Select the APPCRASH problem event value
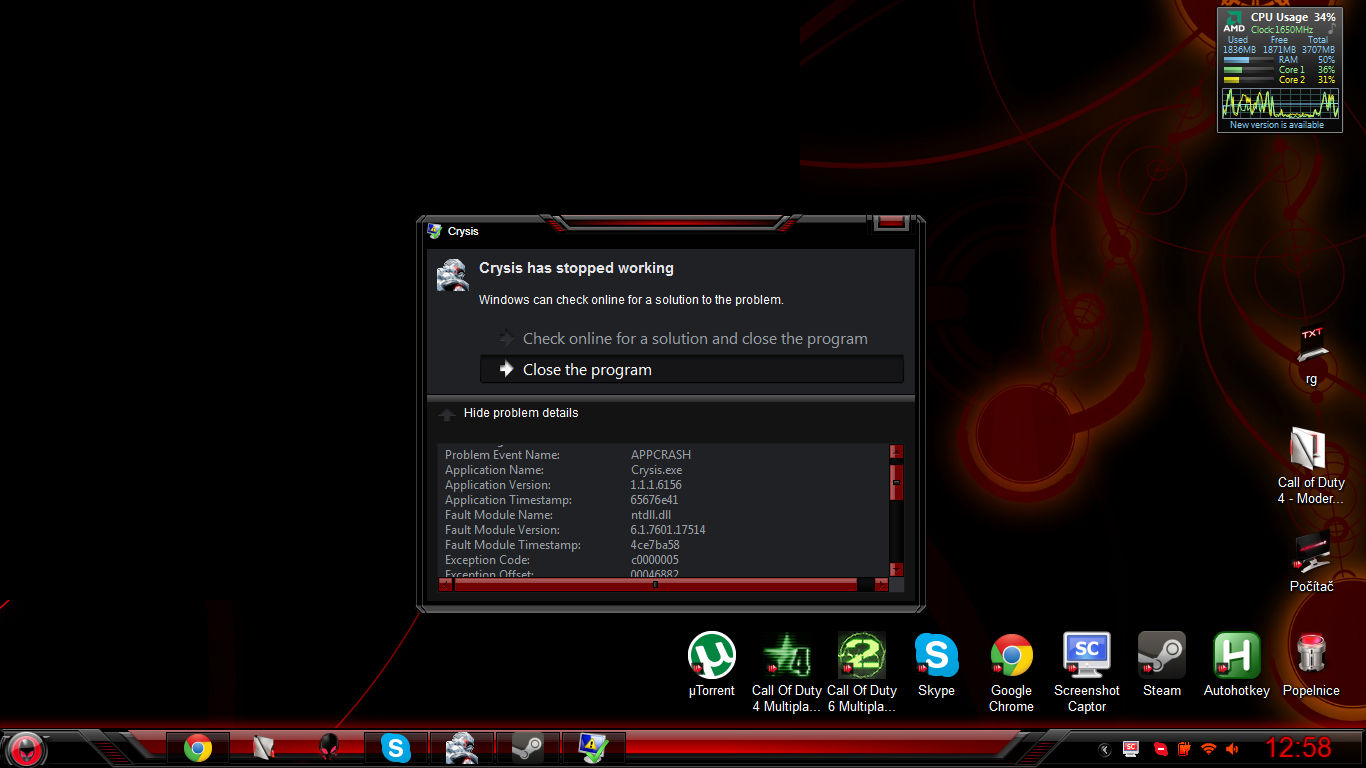Viewport: 1366px width, 768px height. pos(661,455)
